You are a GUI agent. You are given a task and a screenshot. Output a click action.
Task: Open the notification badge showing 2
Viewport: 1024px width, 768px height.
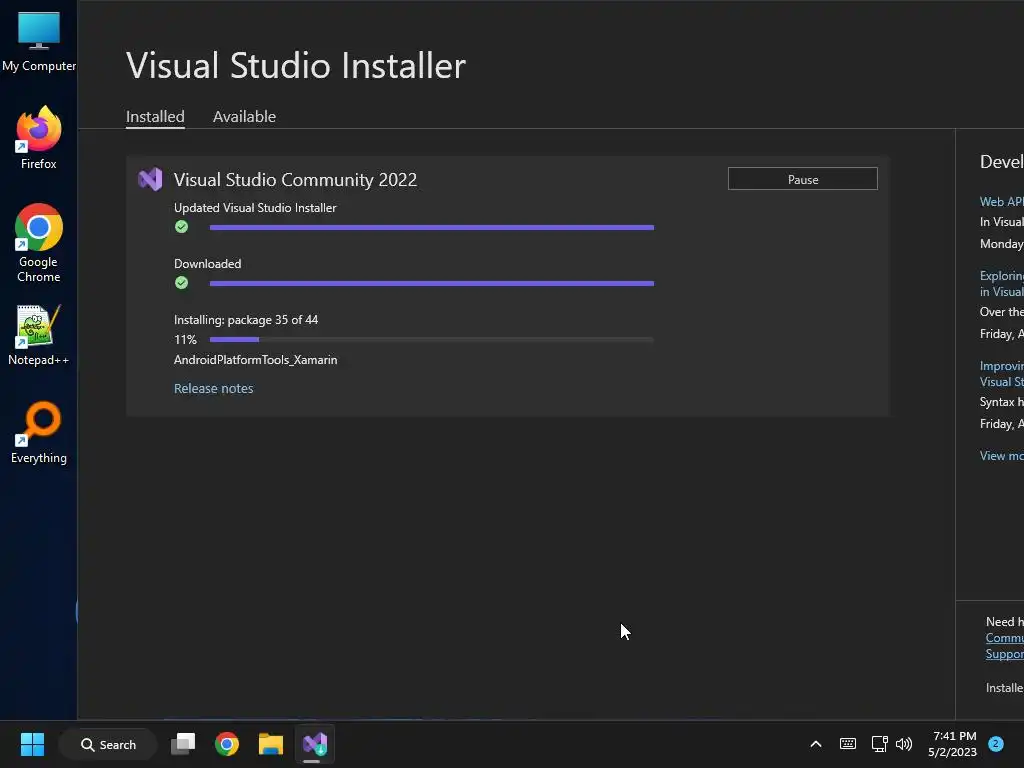[x=996, y=743]
